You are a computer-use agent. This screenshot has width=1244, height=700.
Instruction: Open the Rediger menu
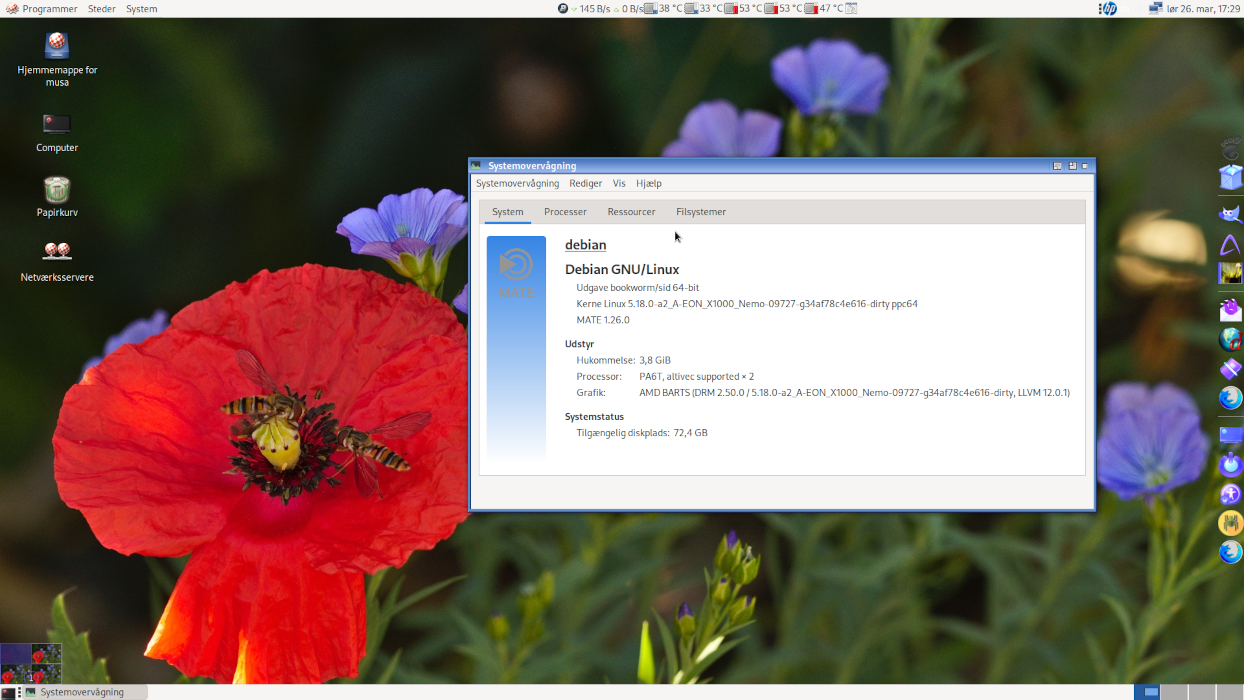click(586, 183)
